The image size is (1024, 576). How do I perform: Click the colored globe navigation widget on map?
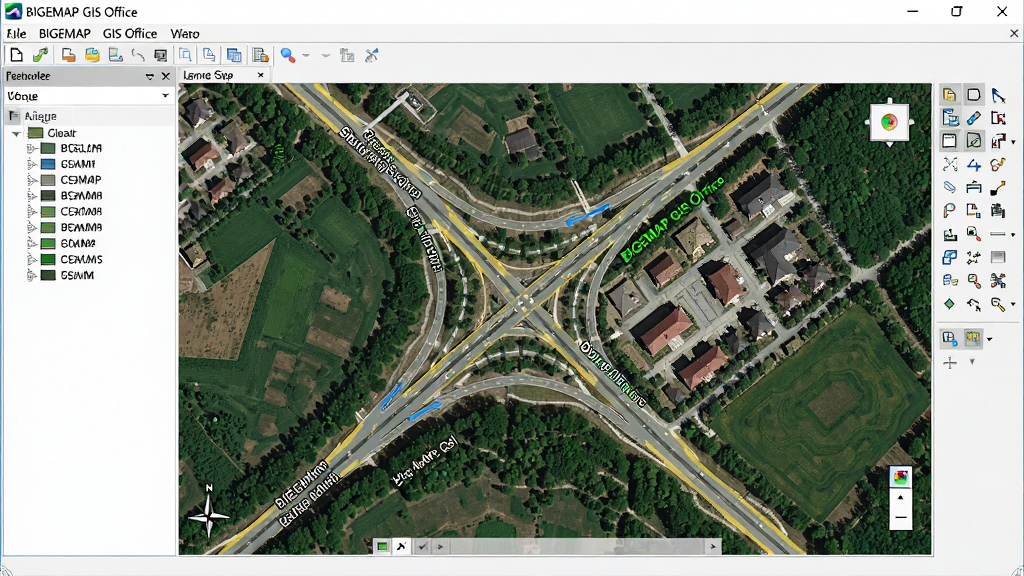click(889, 121)
